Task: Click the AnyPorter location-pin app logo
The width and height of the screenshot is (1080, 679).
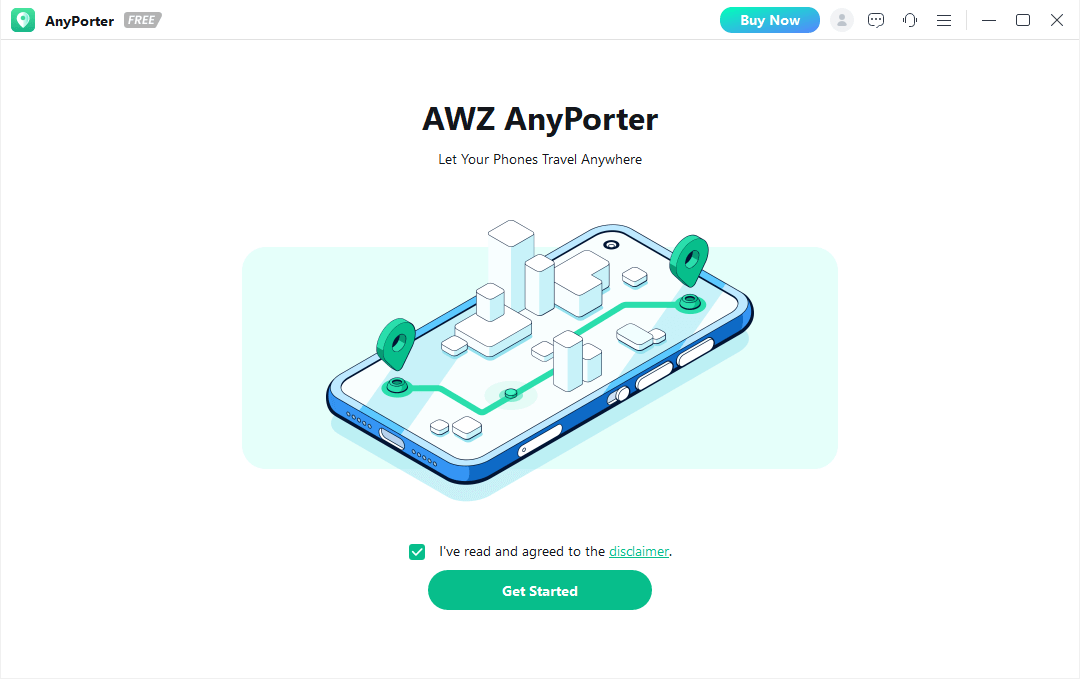Action: (x=23, y=20)
